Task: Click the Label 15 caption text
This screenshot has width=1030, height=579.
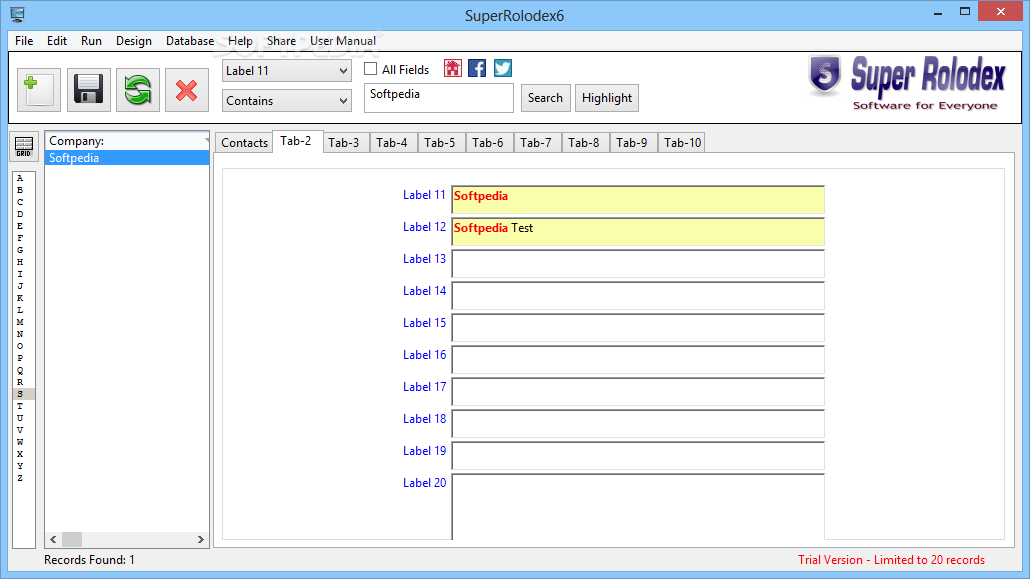Action: point(424,323)
